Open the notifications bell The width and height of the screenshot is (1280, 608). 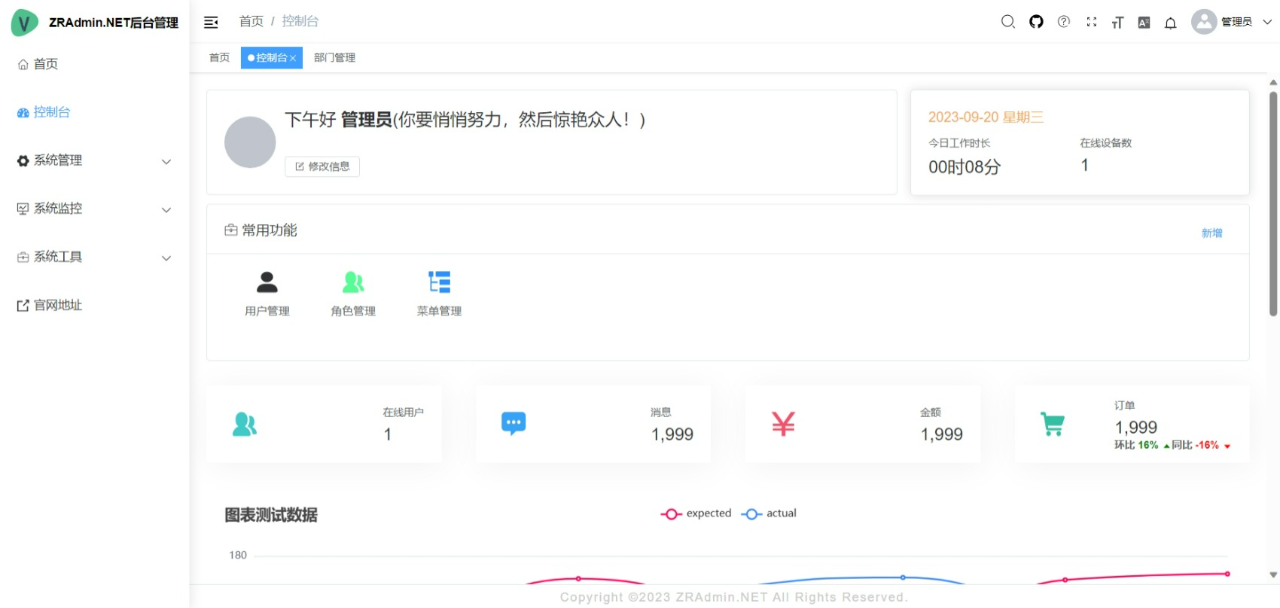[1170, 22]
